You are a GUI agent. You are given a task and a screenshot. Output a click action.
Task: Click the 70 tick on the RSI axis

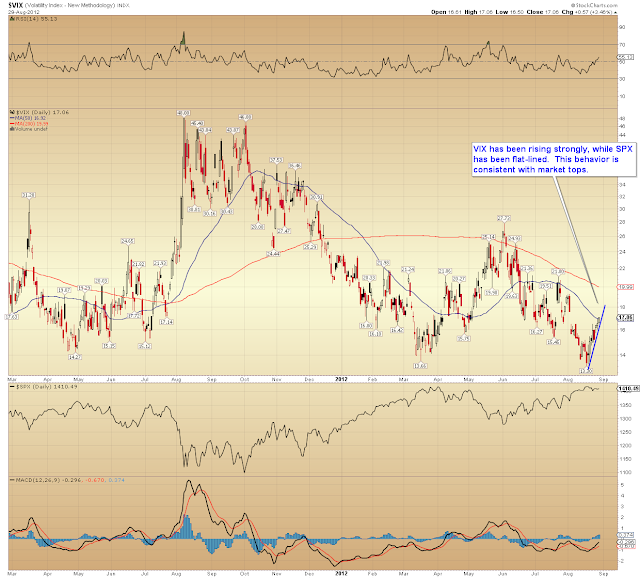click(x=622, y=44)
